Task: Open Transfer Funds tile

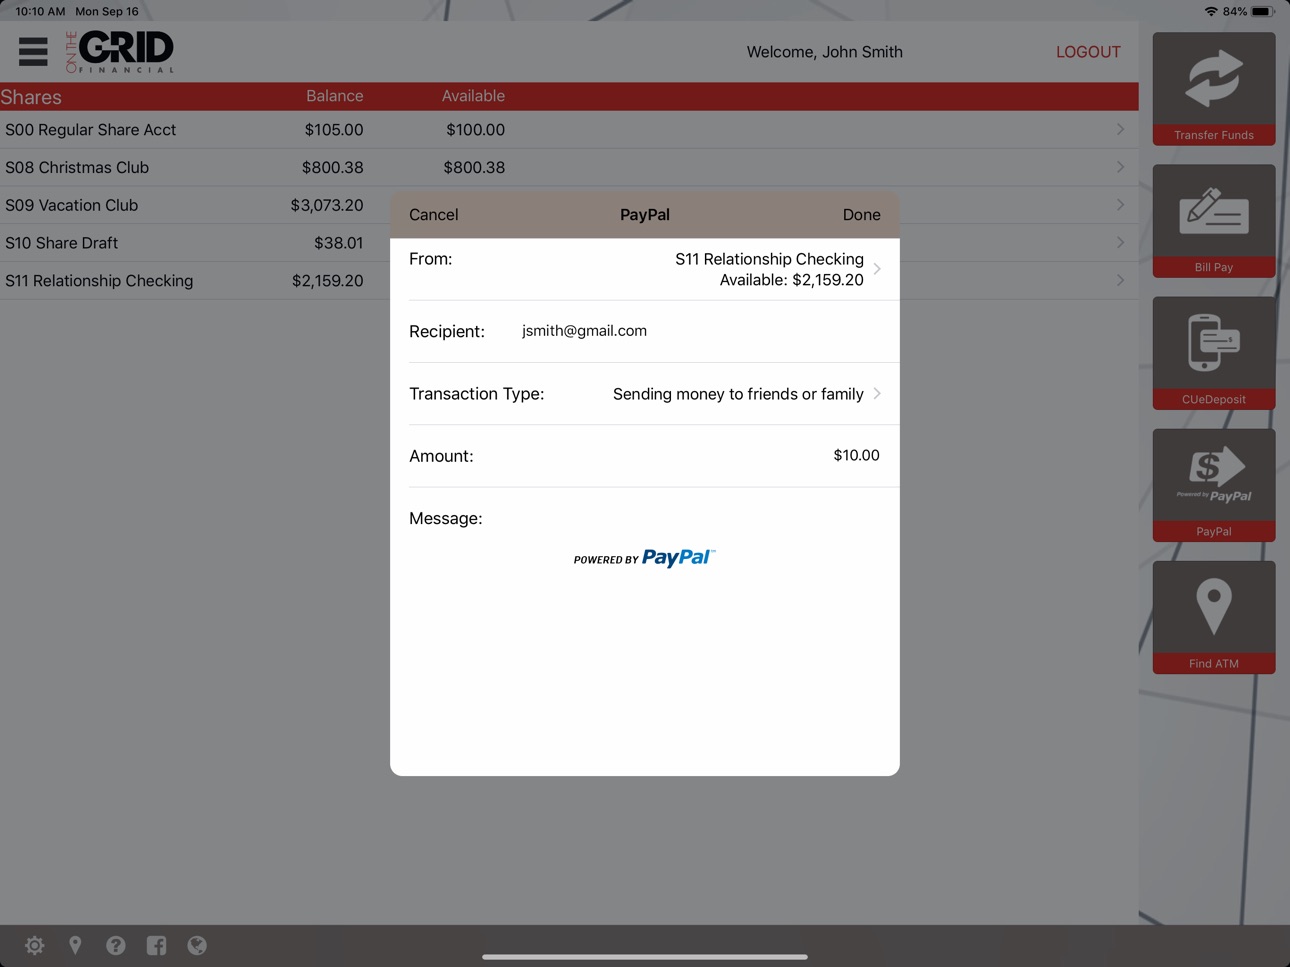Action: [1213, 89]
